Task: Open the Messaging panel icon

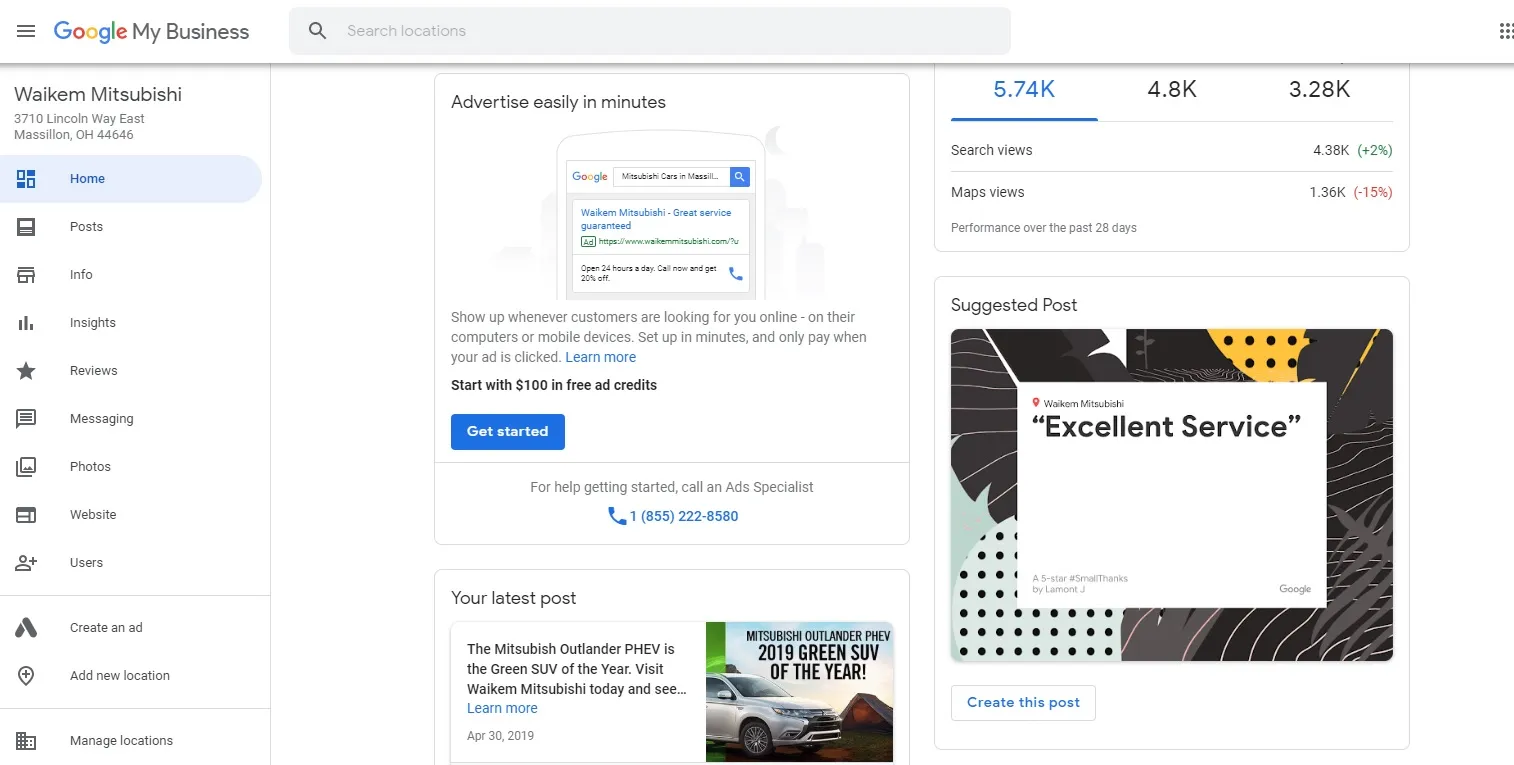Action: 26,418
